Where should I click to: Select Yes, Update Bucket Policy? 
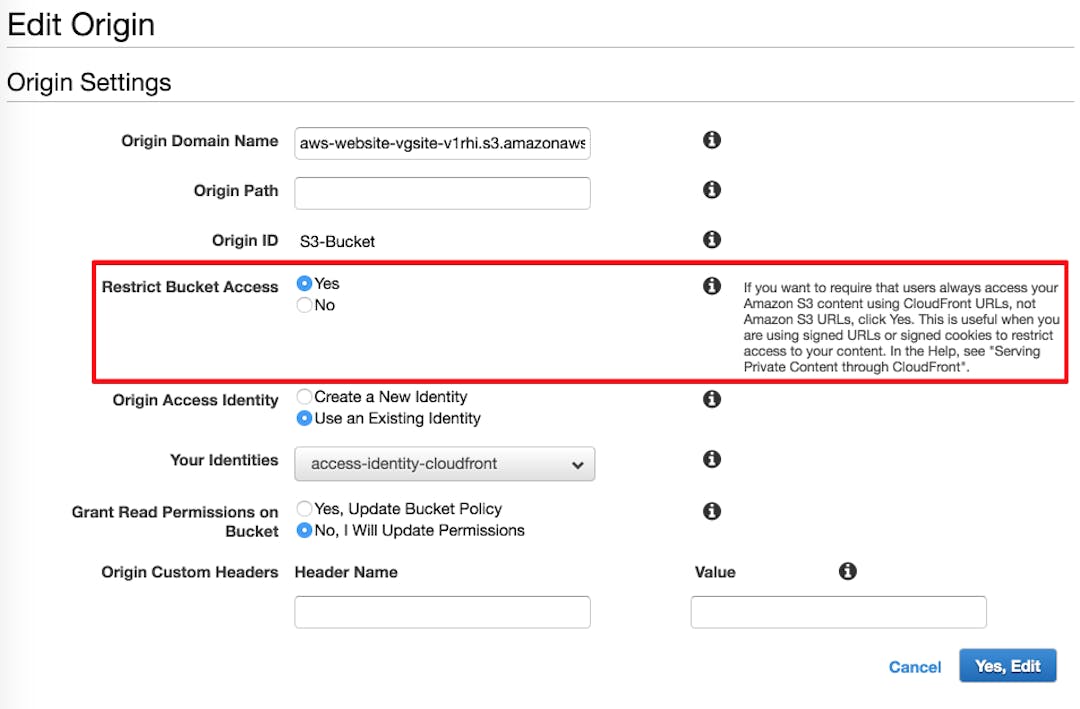point(303,507)
